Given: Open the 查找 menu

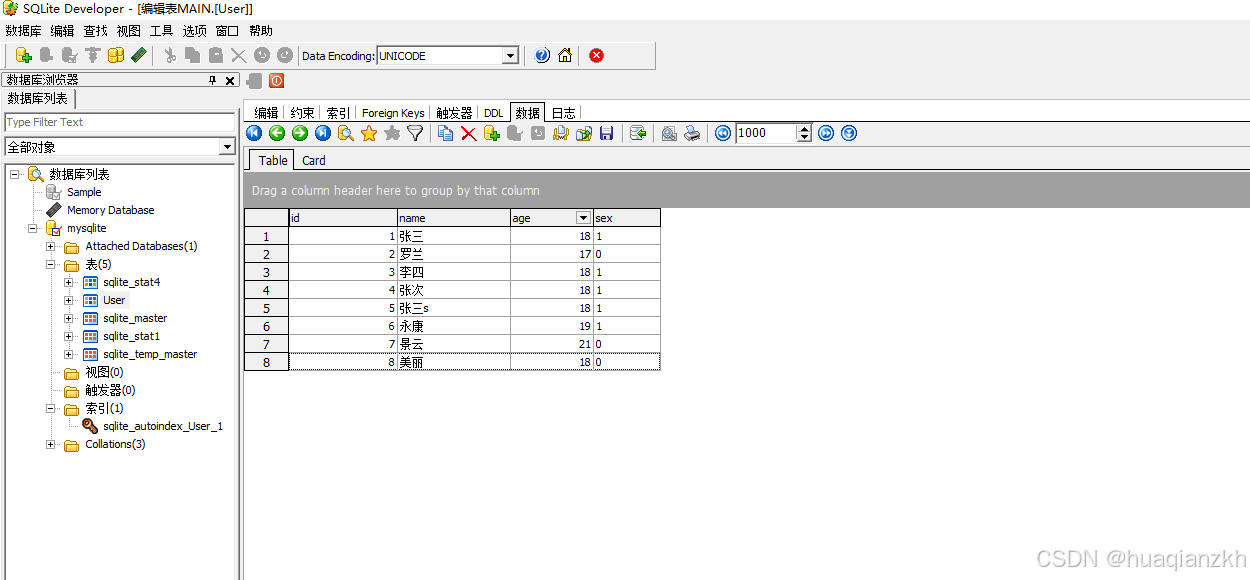Looking at the screenshot, I should 95,31.
